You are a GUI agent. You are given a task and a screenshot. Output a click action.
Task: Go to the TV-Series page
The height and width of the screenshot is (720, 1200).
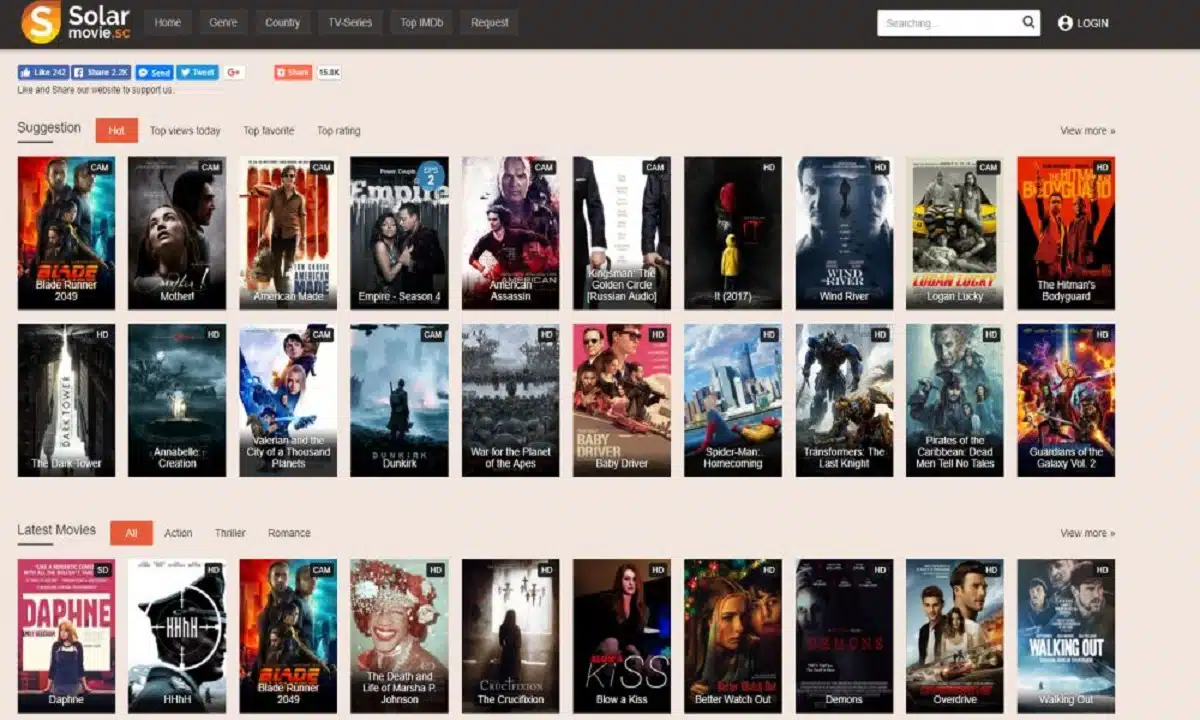[349, 23]
